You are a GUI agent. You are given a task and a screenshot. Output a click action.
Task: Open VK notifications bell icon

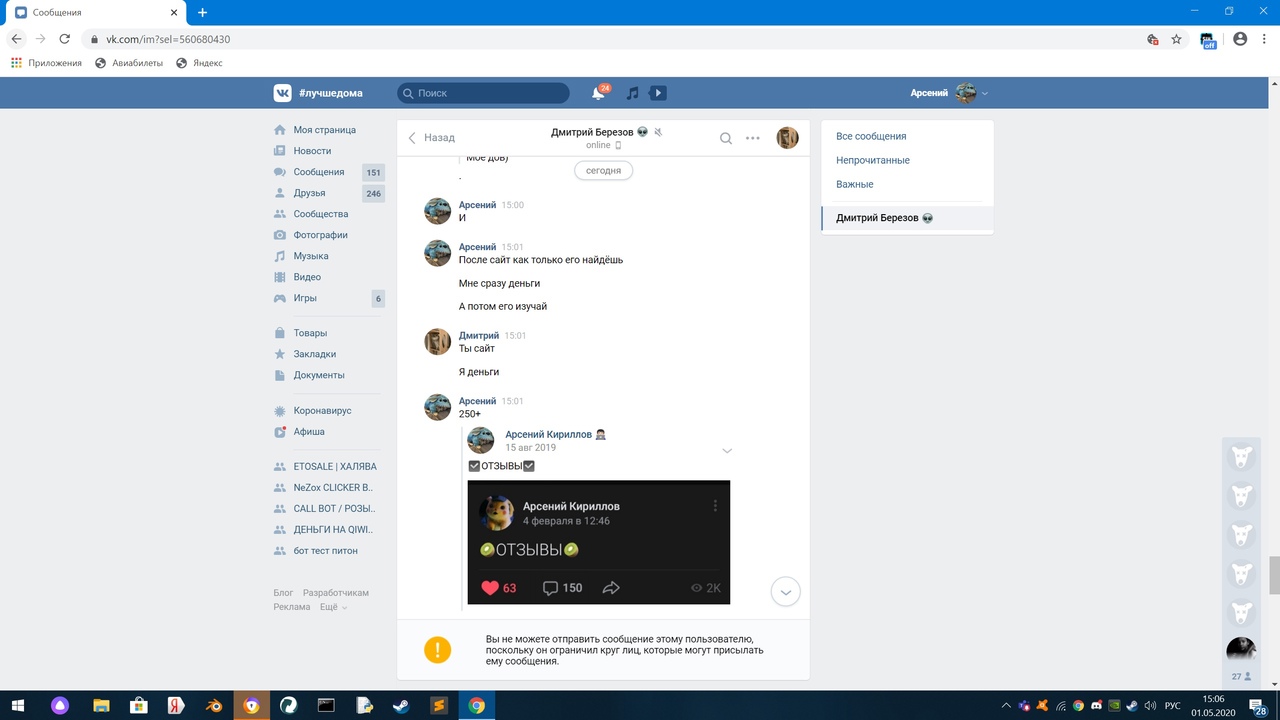pyautogui.click(x=598, y=93)
